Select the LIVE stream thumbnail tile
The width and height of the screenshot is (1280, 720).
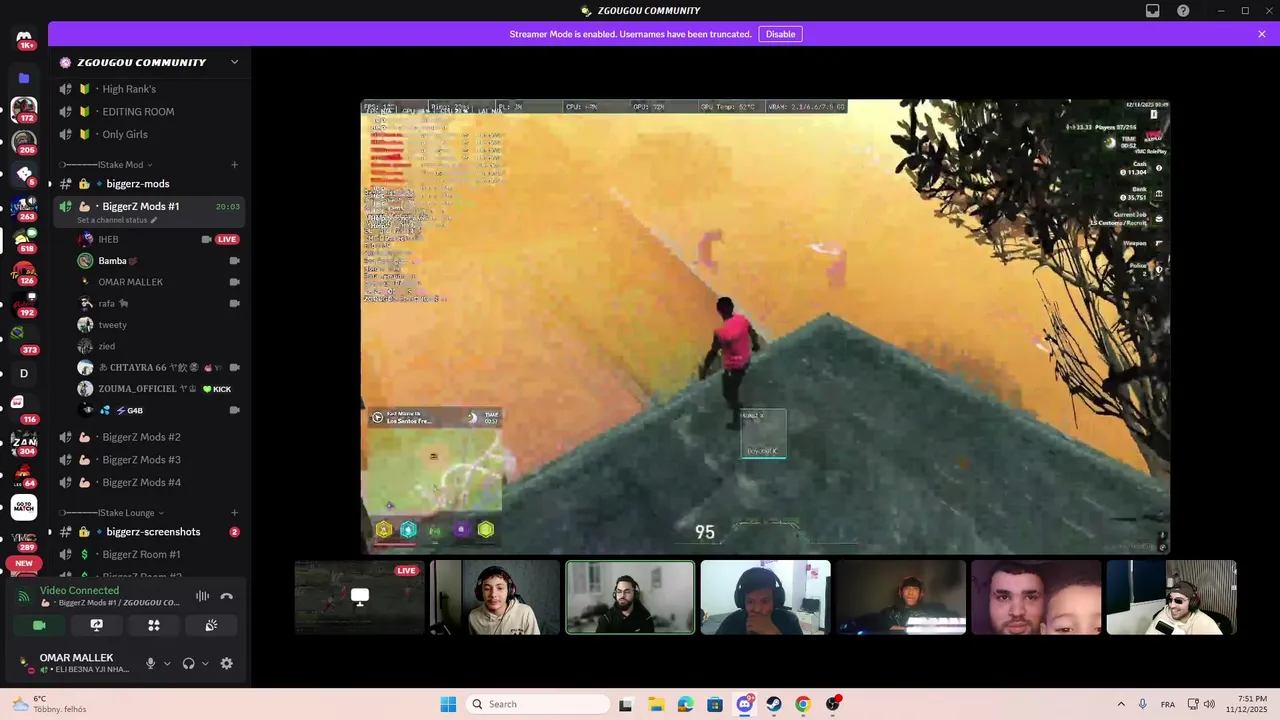tap(360, 597)
